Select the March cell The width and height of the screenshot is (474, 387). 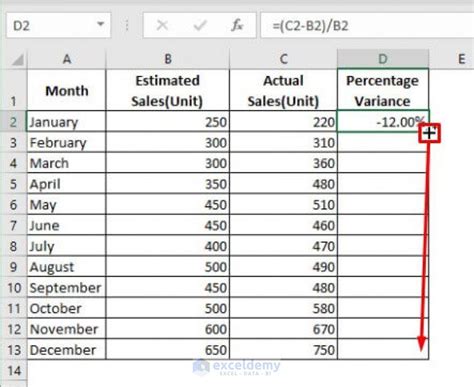[67, 163]
